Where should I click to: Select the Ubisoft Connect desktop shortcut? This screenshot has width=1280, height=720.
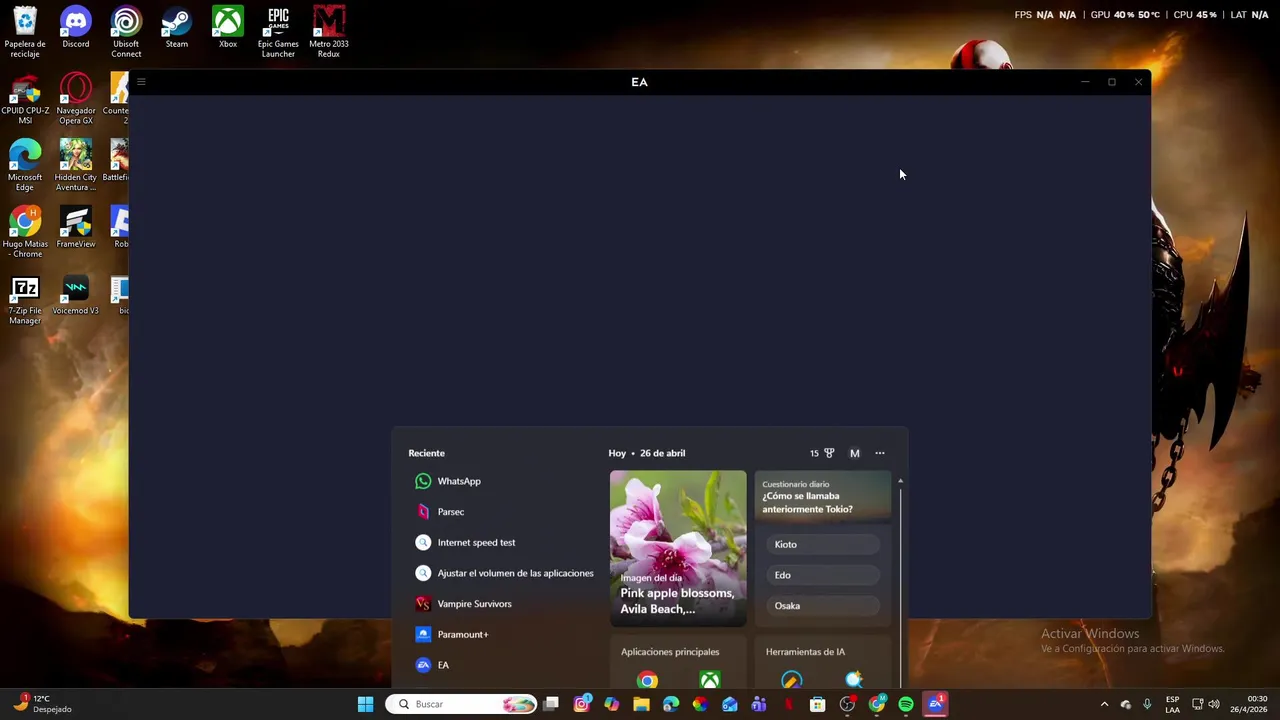pos(126,32)
